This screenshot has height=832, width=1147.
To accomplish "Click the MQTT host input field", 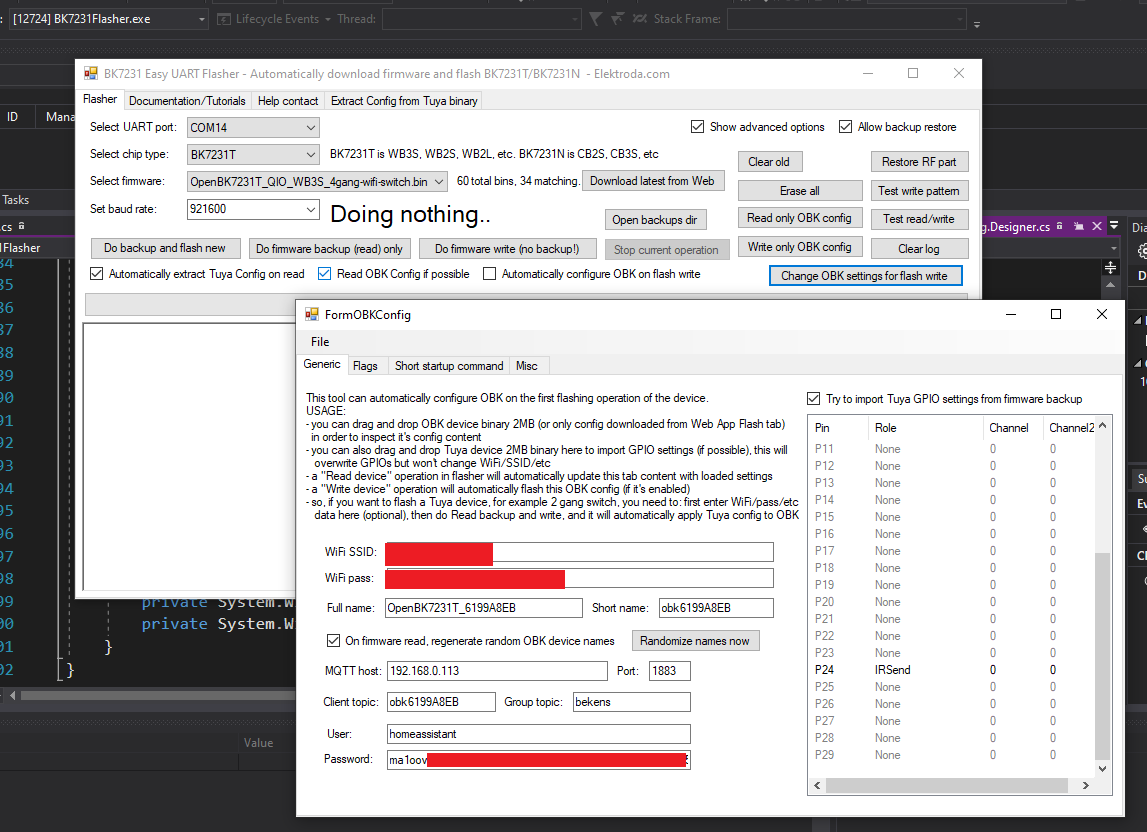I will tap(497, 671).
